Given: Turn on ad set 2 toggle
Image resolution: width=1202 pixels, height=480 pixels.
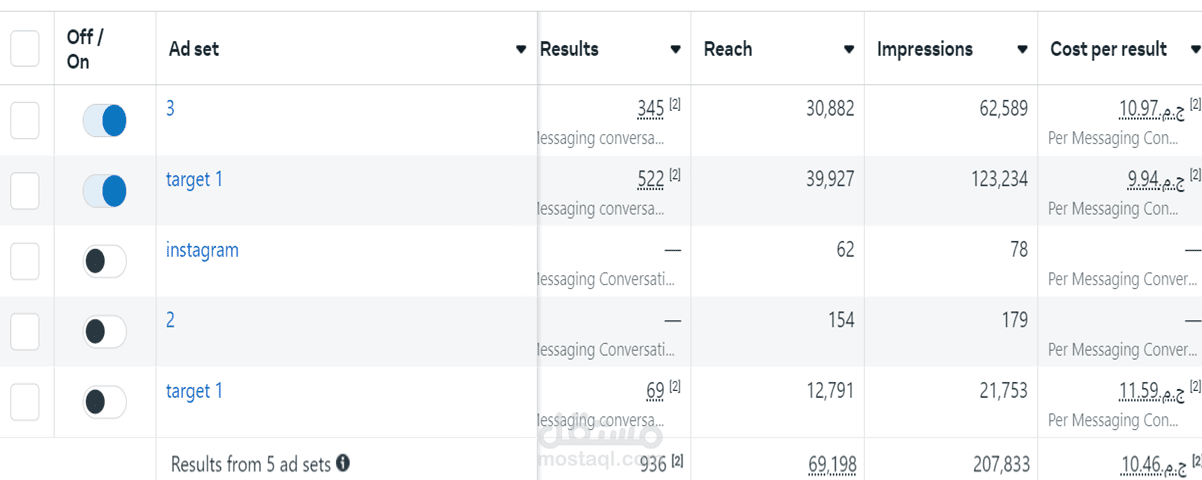Looking at the screenshot, I should point(104,331).
